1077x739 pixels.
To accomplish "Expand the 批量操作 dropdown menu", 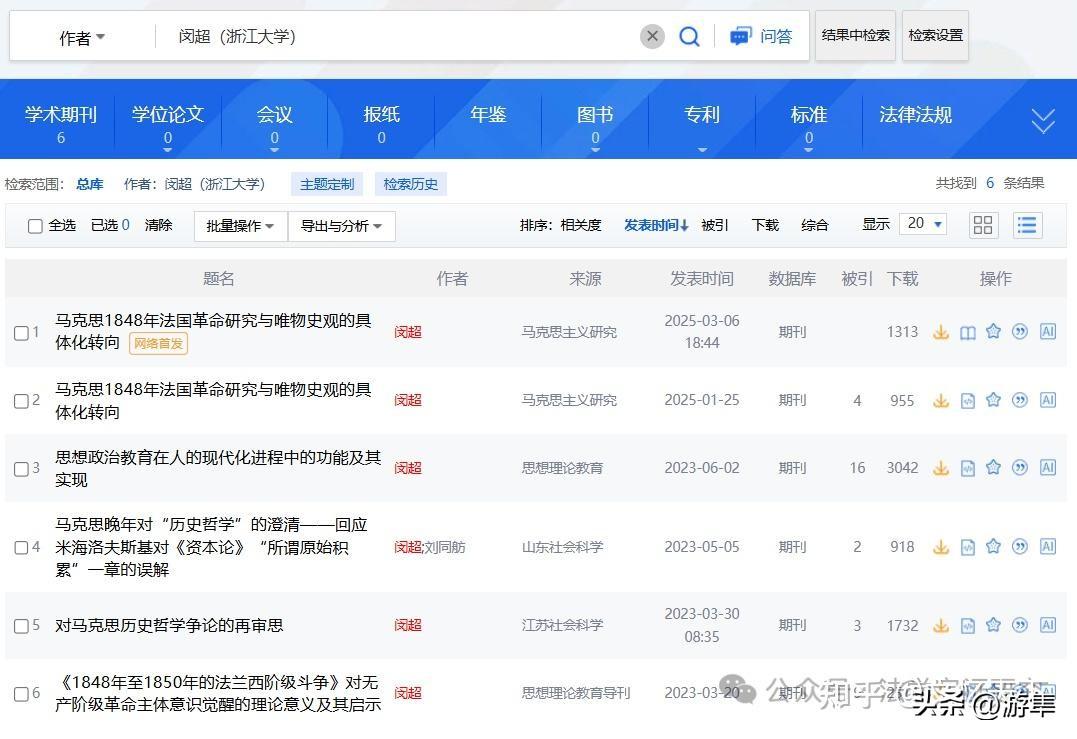I will 240,226.
